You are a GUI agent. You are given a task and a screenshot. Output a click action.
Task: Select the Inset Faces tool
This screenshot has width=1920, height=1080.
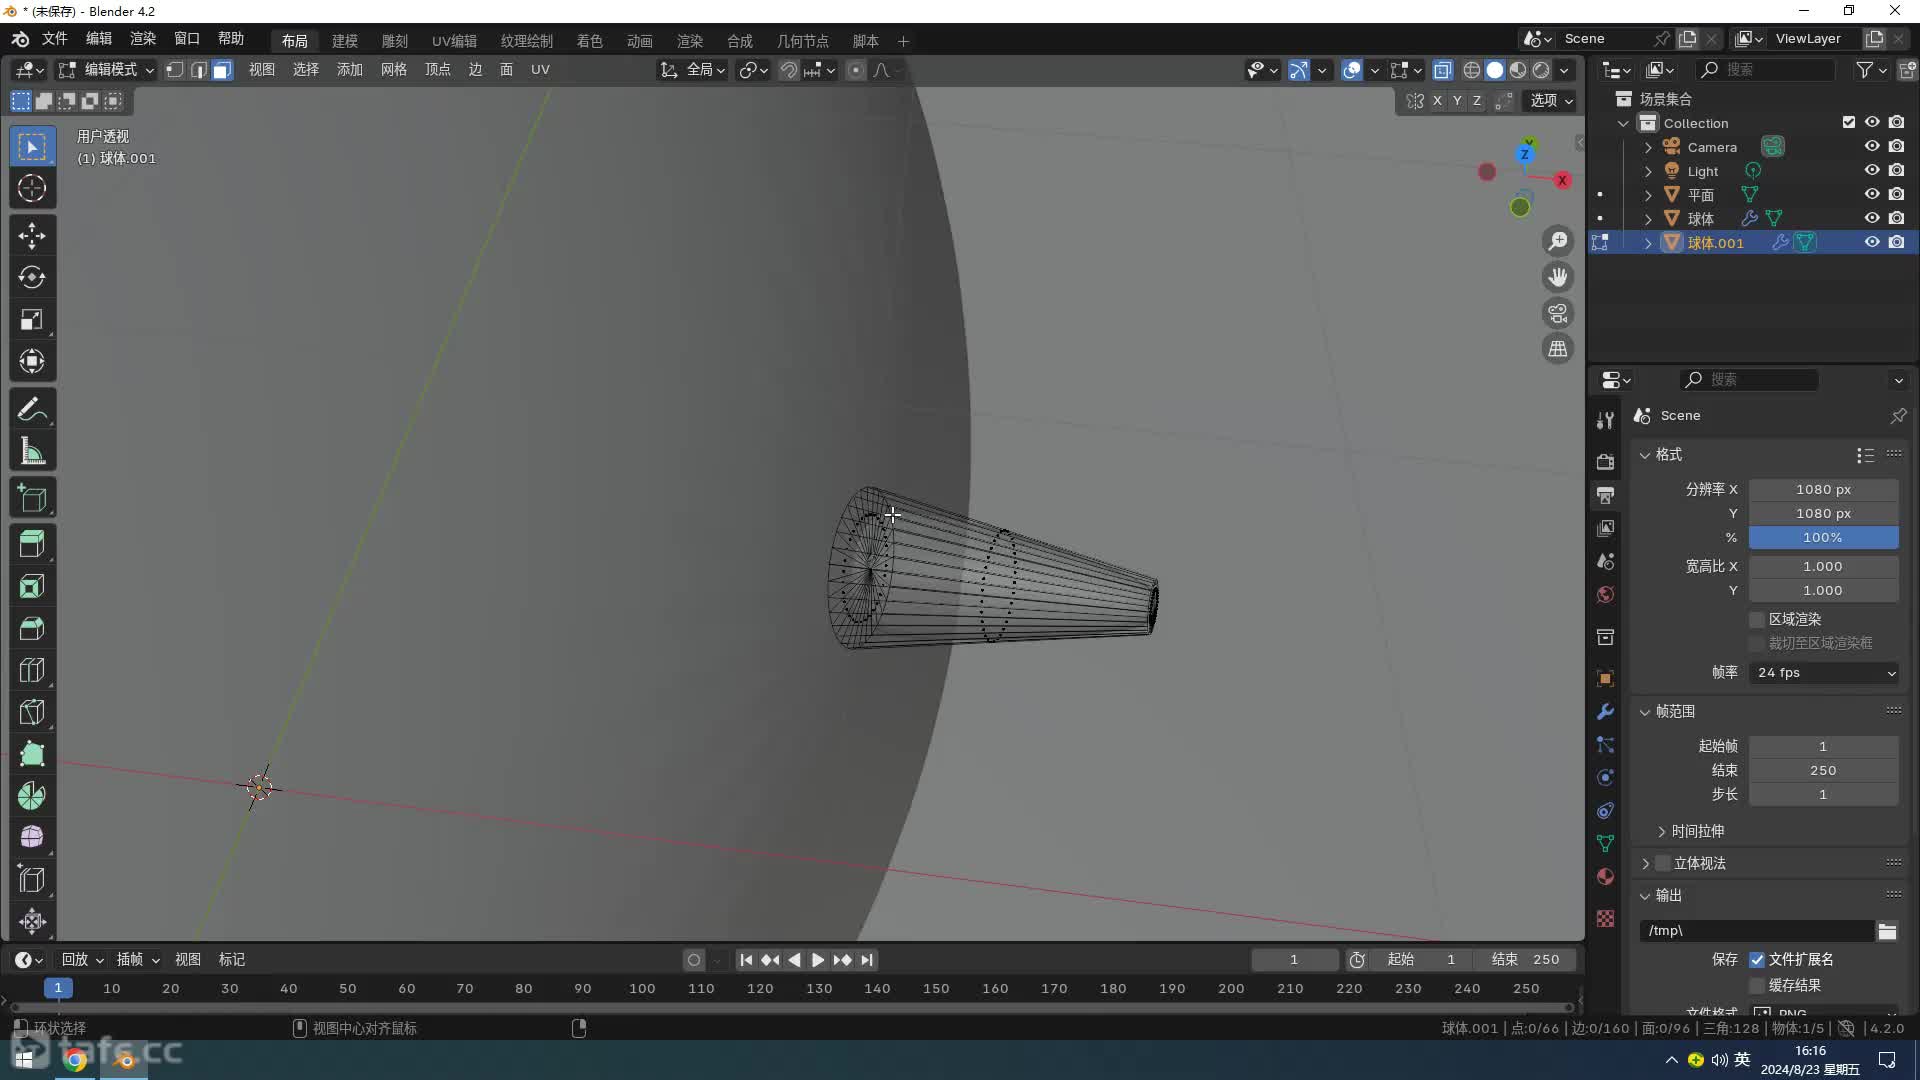tap(32, 587)
